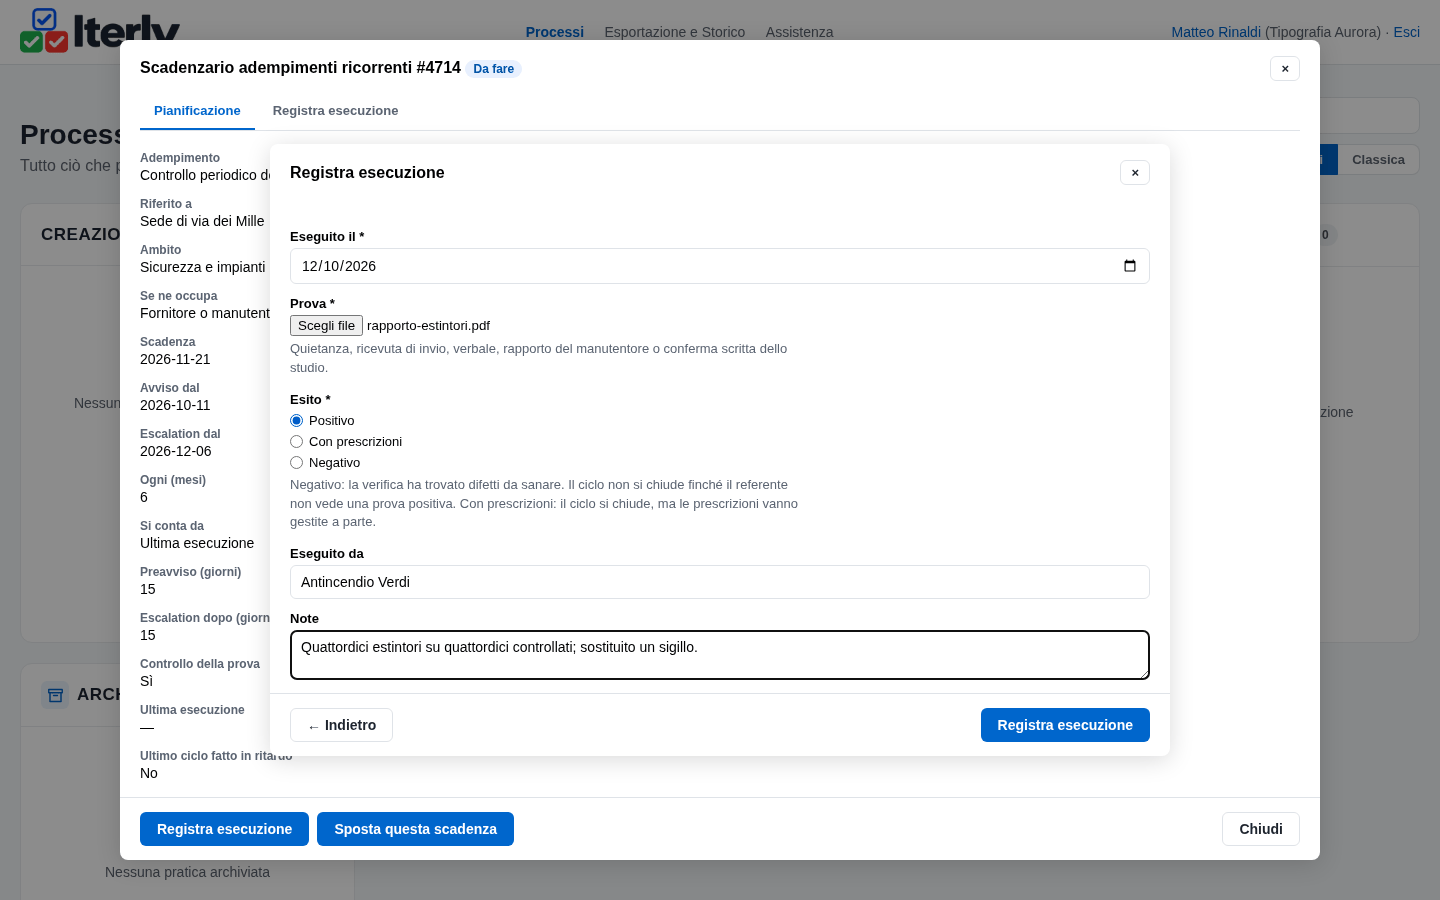Submit with blue Registra esecuzione in inner dialog
The height and width of the screenshot is (900, 1440).
click(1065, 725)
